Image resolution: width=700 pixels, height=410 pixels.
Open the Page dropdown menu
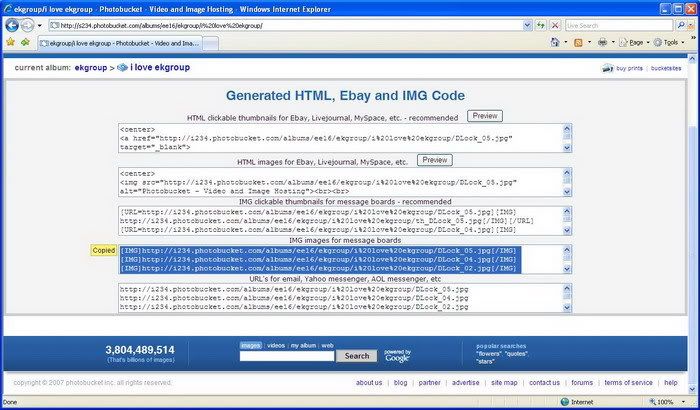[634, 43]
